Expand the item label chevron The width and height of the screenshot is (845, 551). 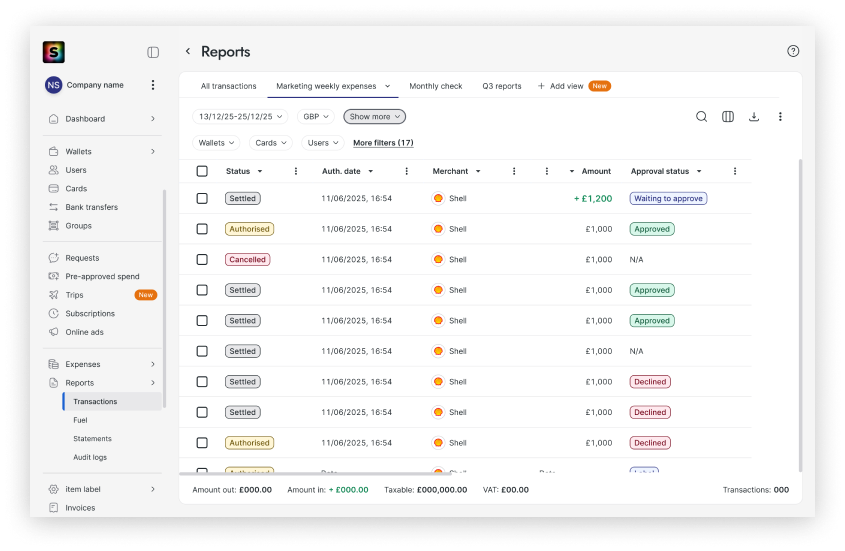(153, 490)
